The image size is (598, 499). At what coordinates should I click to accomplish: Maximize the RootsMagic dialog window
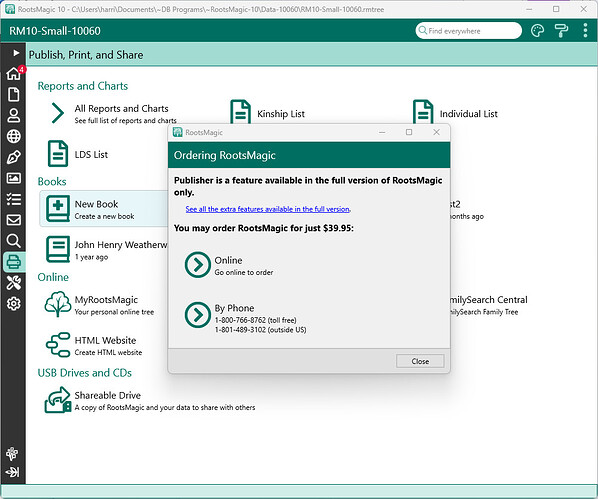tap(409, 132)
